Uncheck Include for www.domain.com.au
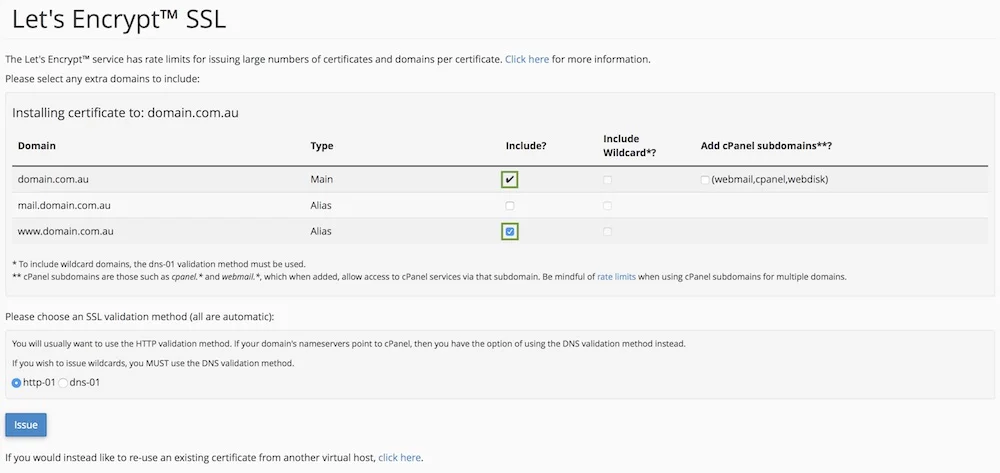 tap(510, 232)
